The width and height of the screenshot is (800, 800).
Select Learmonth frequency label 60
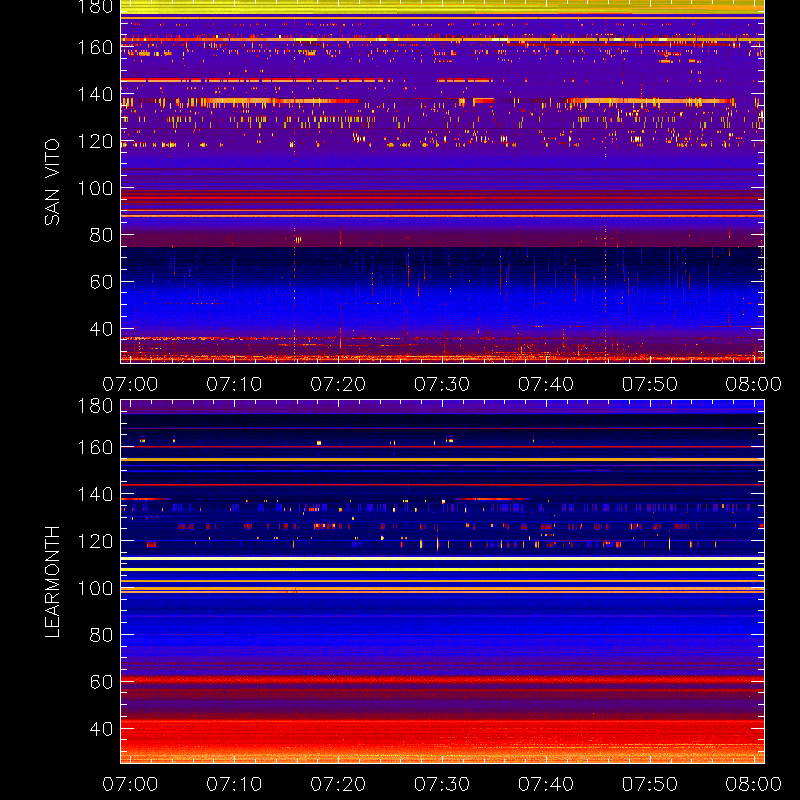click(x=101, y=682)
